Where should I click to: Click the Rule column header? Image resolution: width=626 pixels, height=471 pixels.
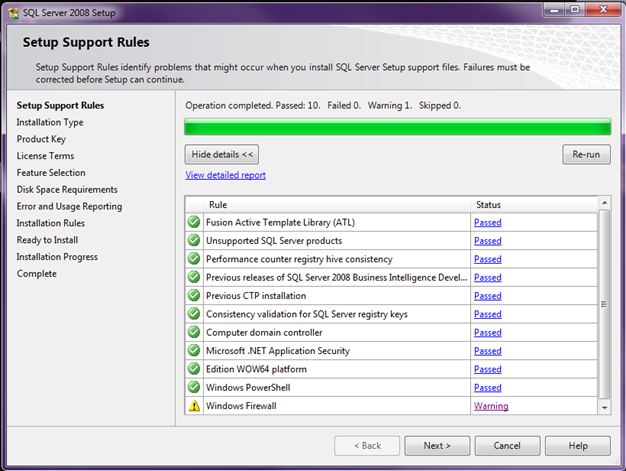(337, 205)
